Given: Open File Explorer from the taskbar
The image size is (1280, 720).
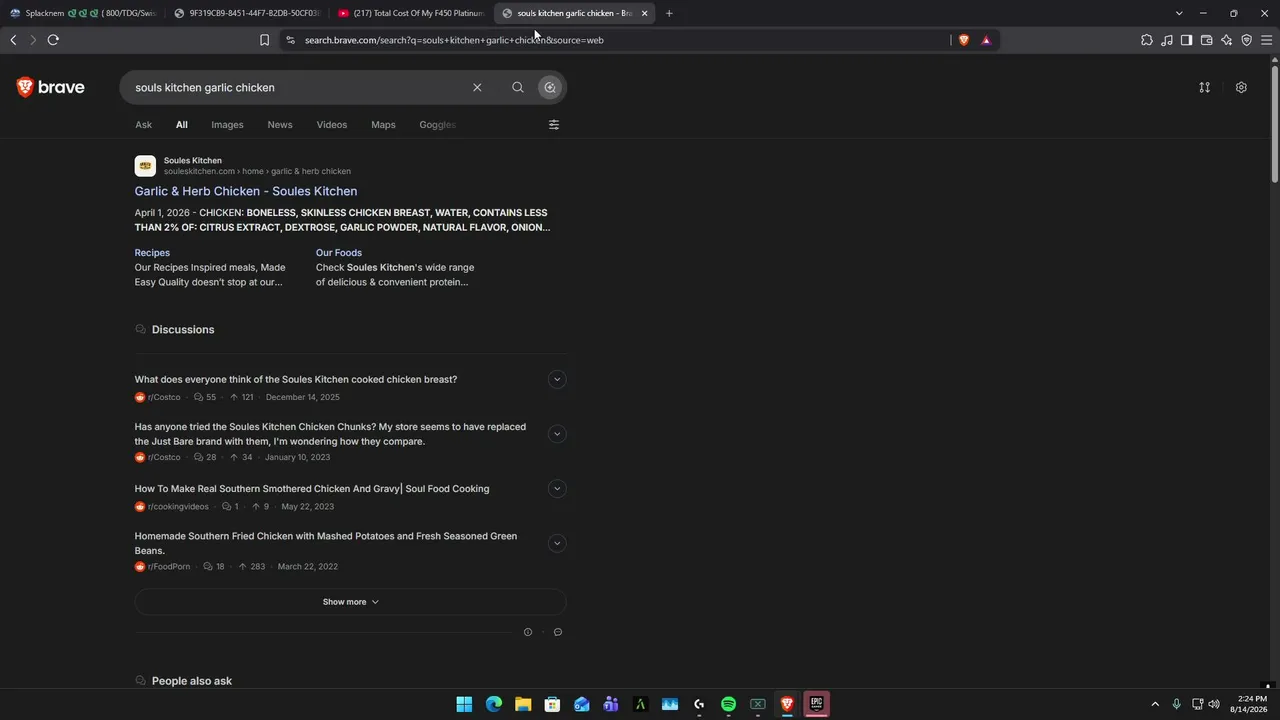Looking at the screenshot, I should [x=523, y=704].
